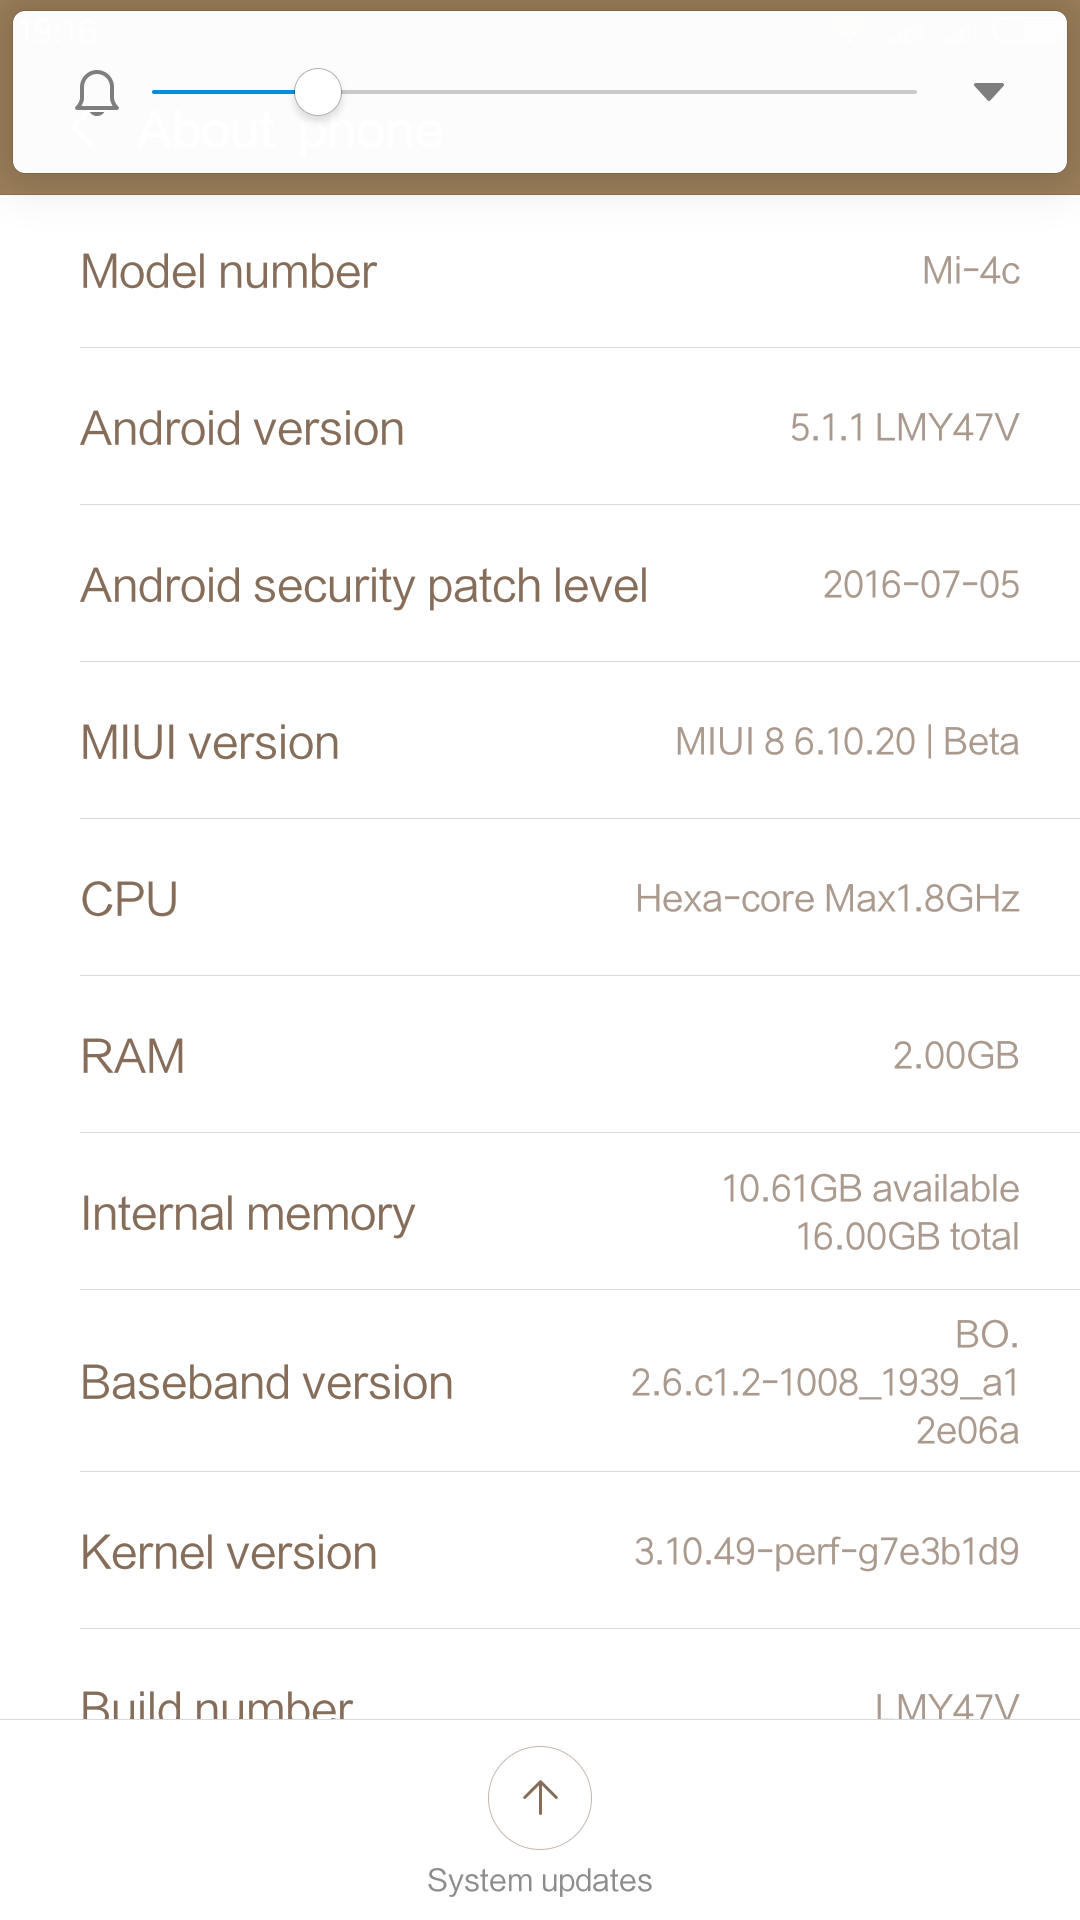Tap the 3.10.49-perf kernel value text
The image size is (1080, 1920).
point(826,1552)
